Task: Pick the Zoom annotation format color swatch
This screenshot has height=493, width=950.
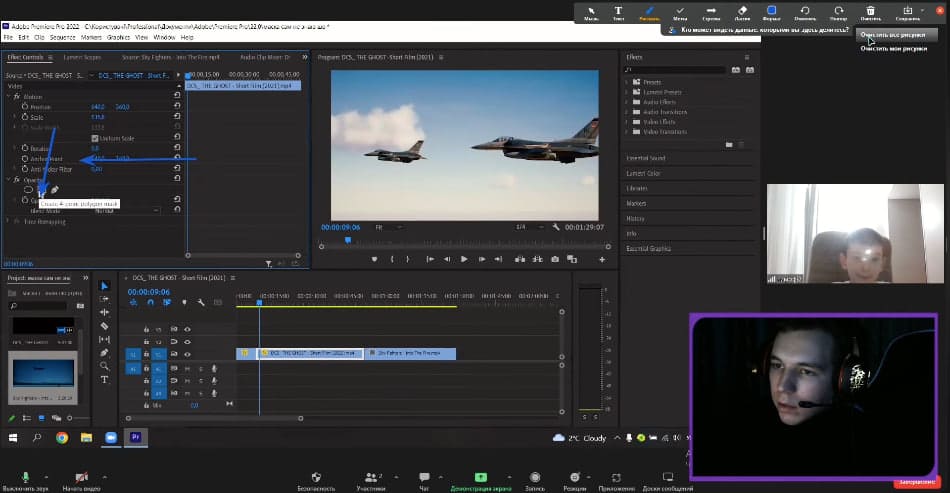Action: coord(771,12)
